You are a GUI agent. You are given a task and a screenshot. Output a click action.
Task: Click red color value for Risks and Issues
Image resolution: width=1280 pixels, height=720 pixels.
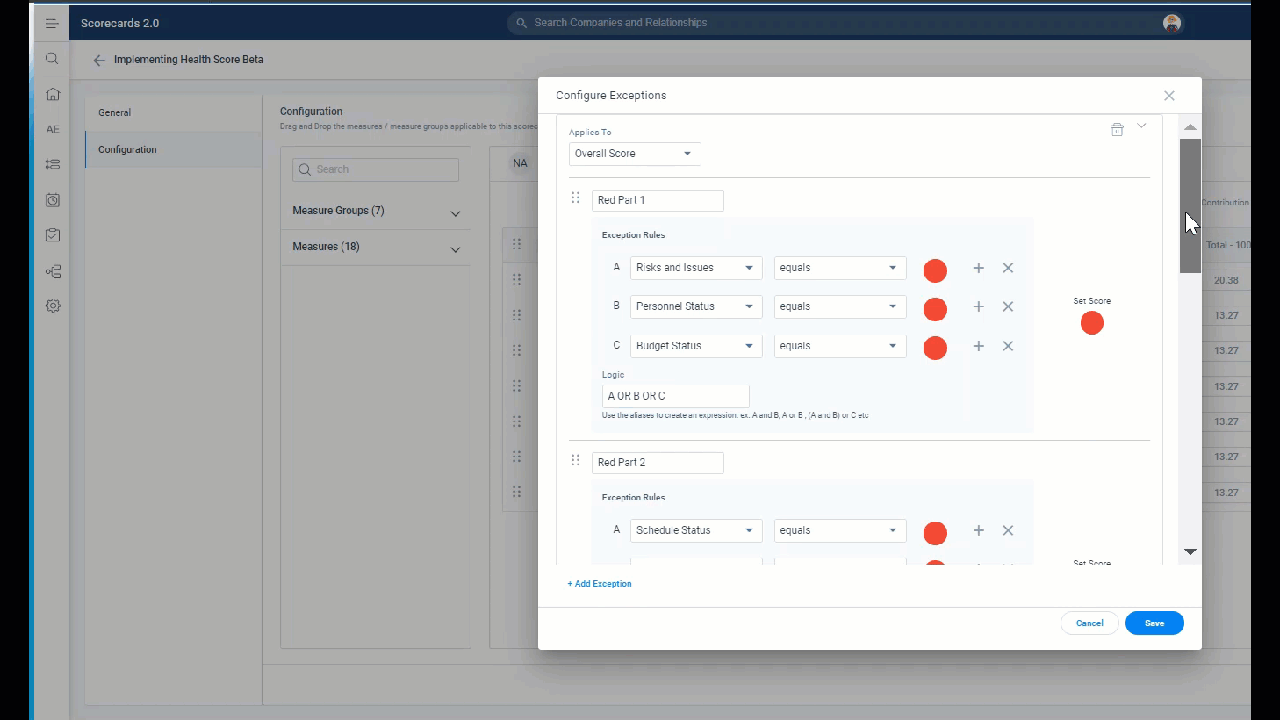tap(935, 271)
